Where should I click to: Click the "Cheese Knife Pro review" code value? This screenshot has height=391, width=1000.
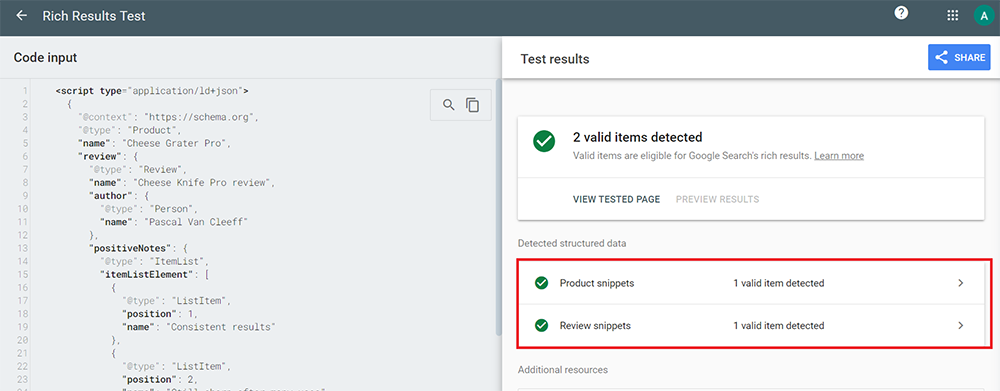click(203, 183)
